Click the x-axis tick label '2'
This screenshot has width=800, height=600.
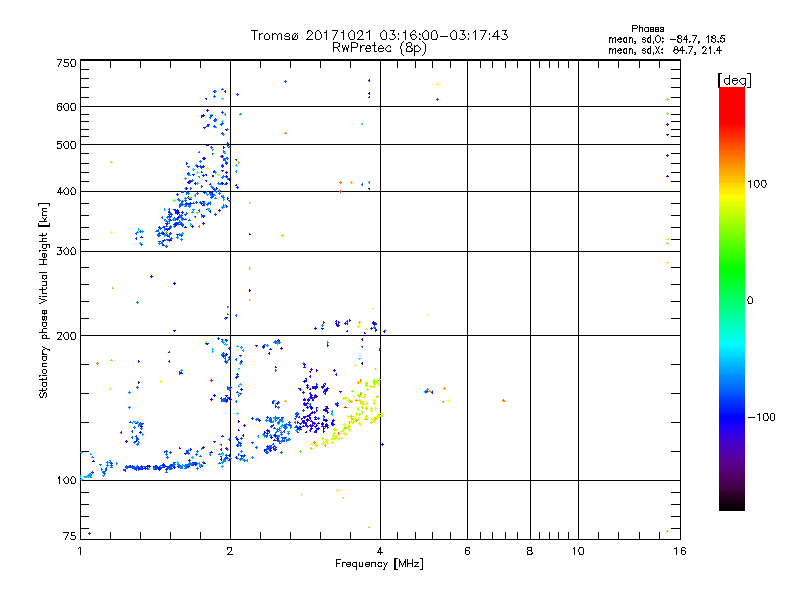[x=230, y=551]
